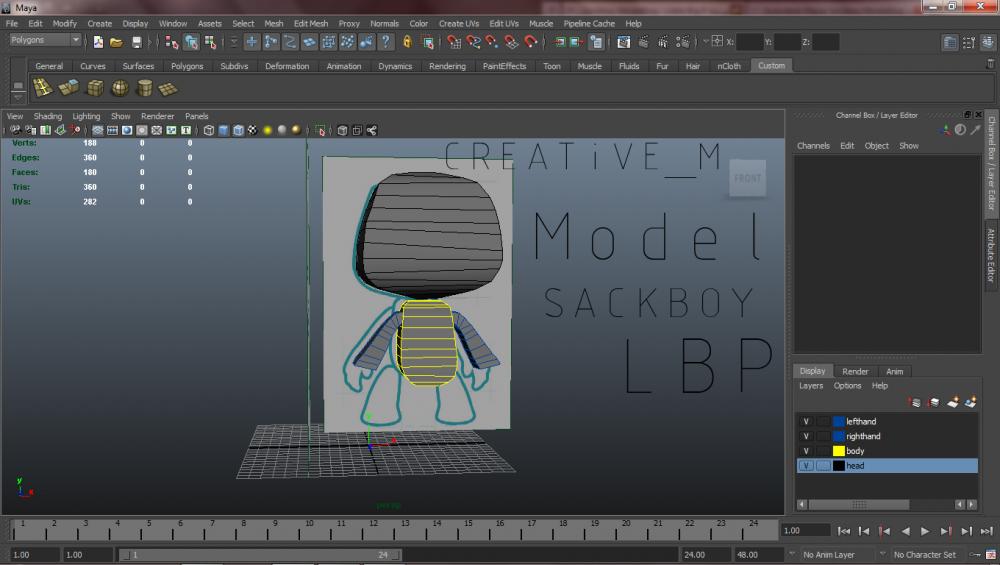1000x565 pixels.
Task: Toggle display type box of body layer
Action: coord(823,450)
